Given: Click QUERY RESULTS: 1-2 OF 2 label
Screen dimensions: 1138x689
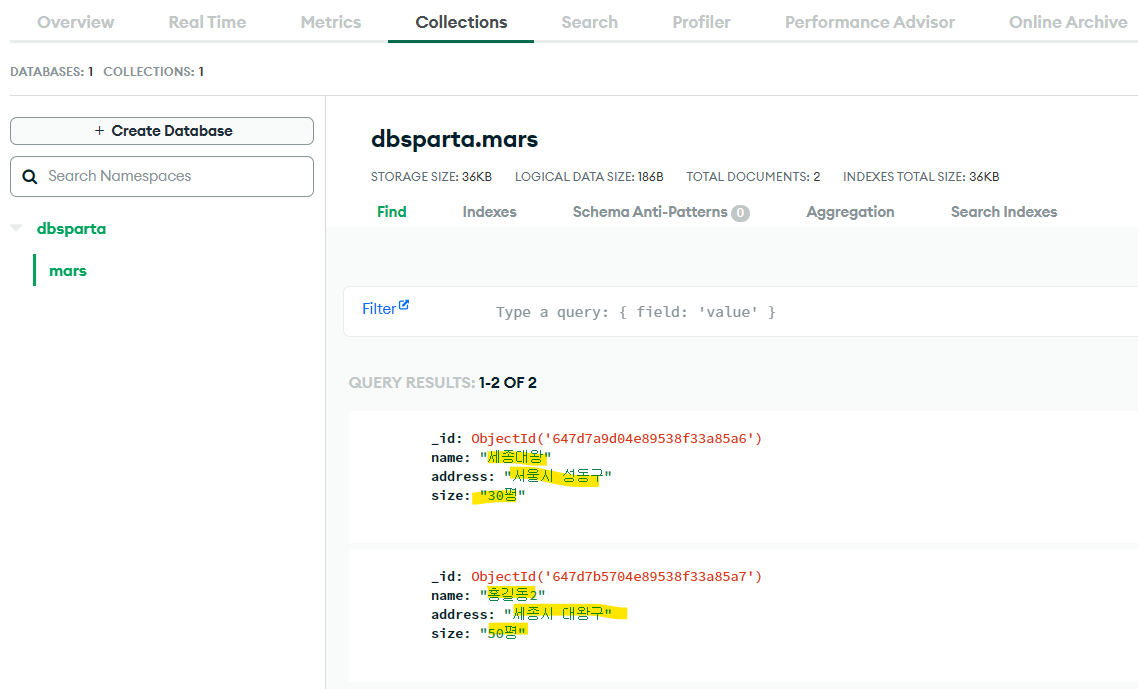Looking at the screenshot, I should [443, 383].
